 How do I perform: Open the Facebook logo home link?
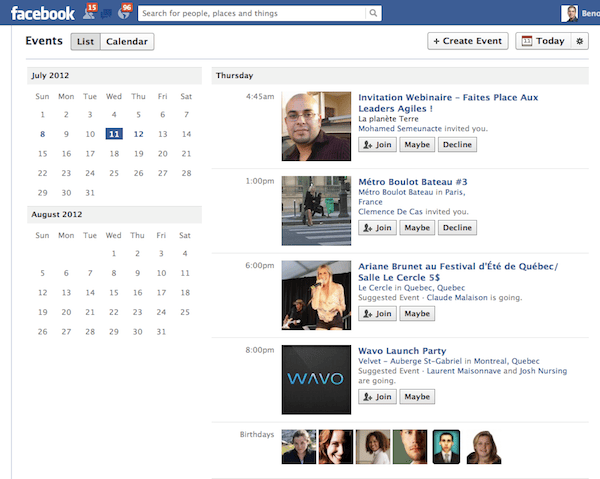[42, 13]
